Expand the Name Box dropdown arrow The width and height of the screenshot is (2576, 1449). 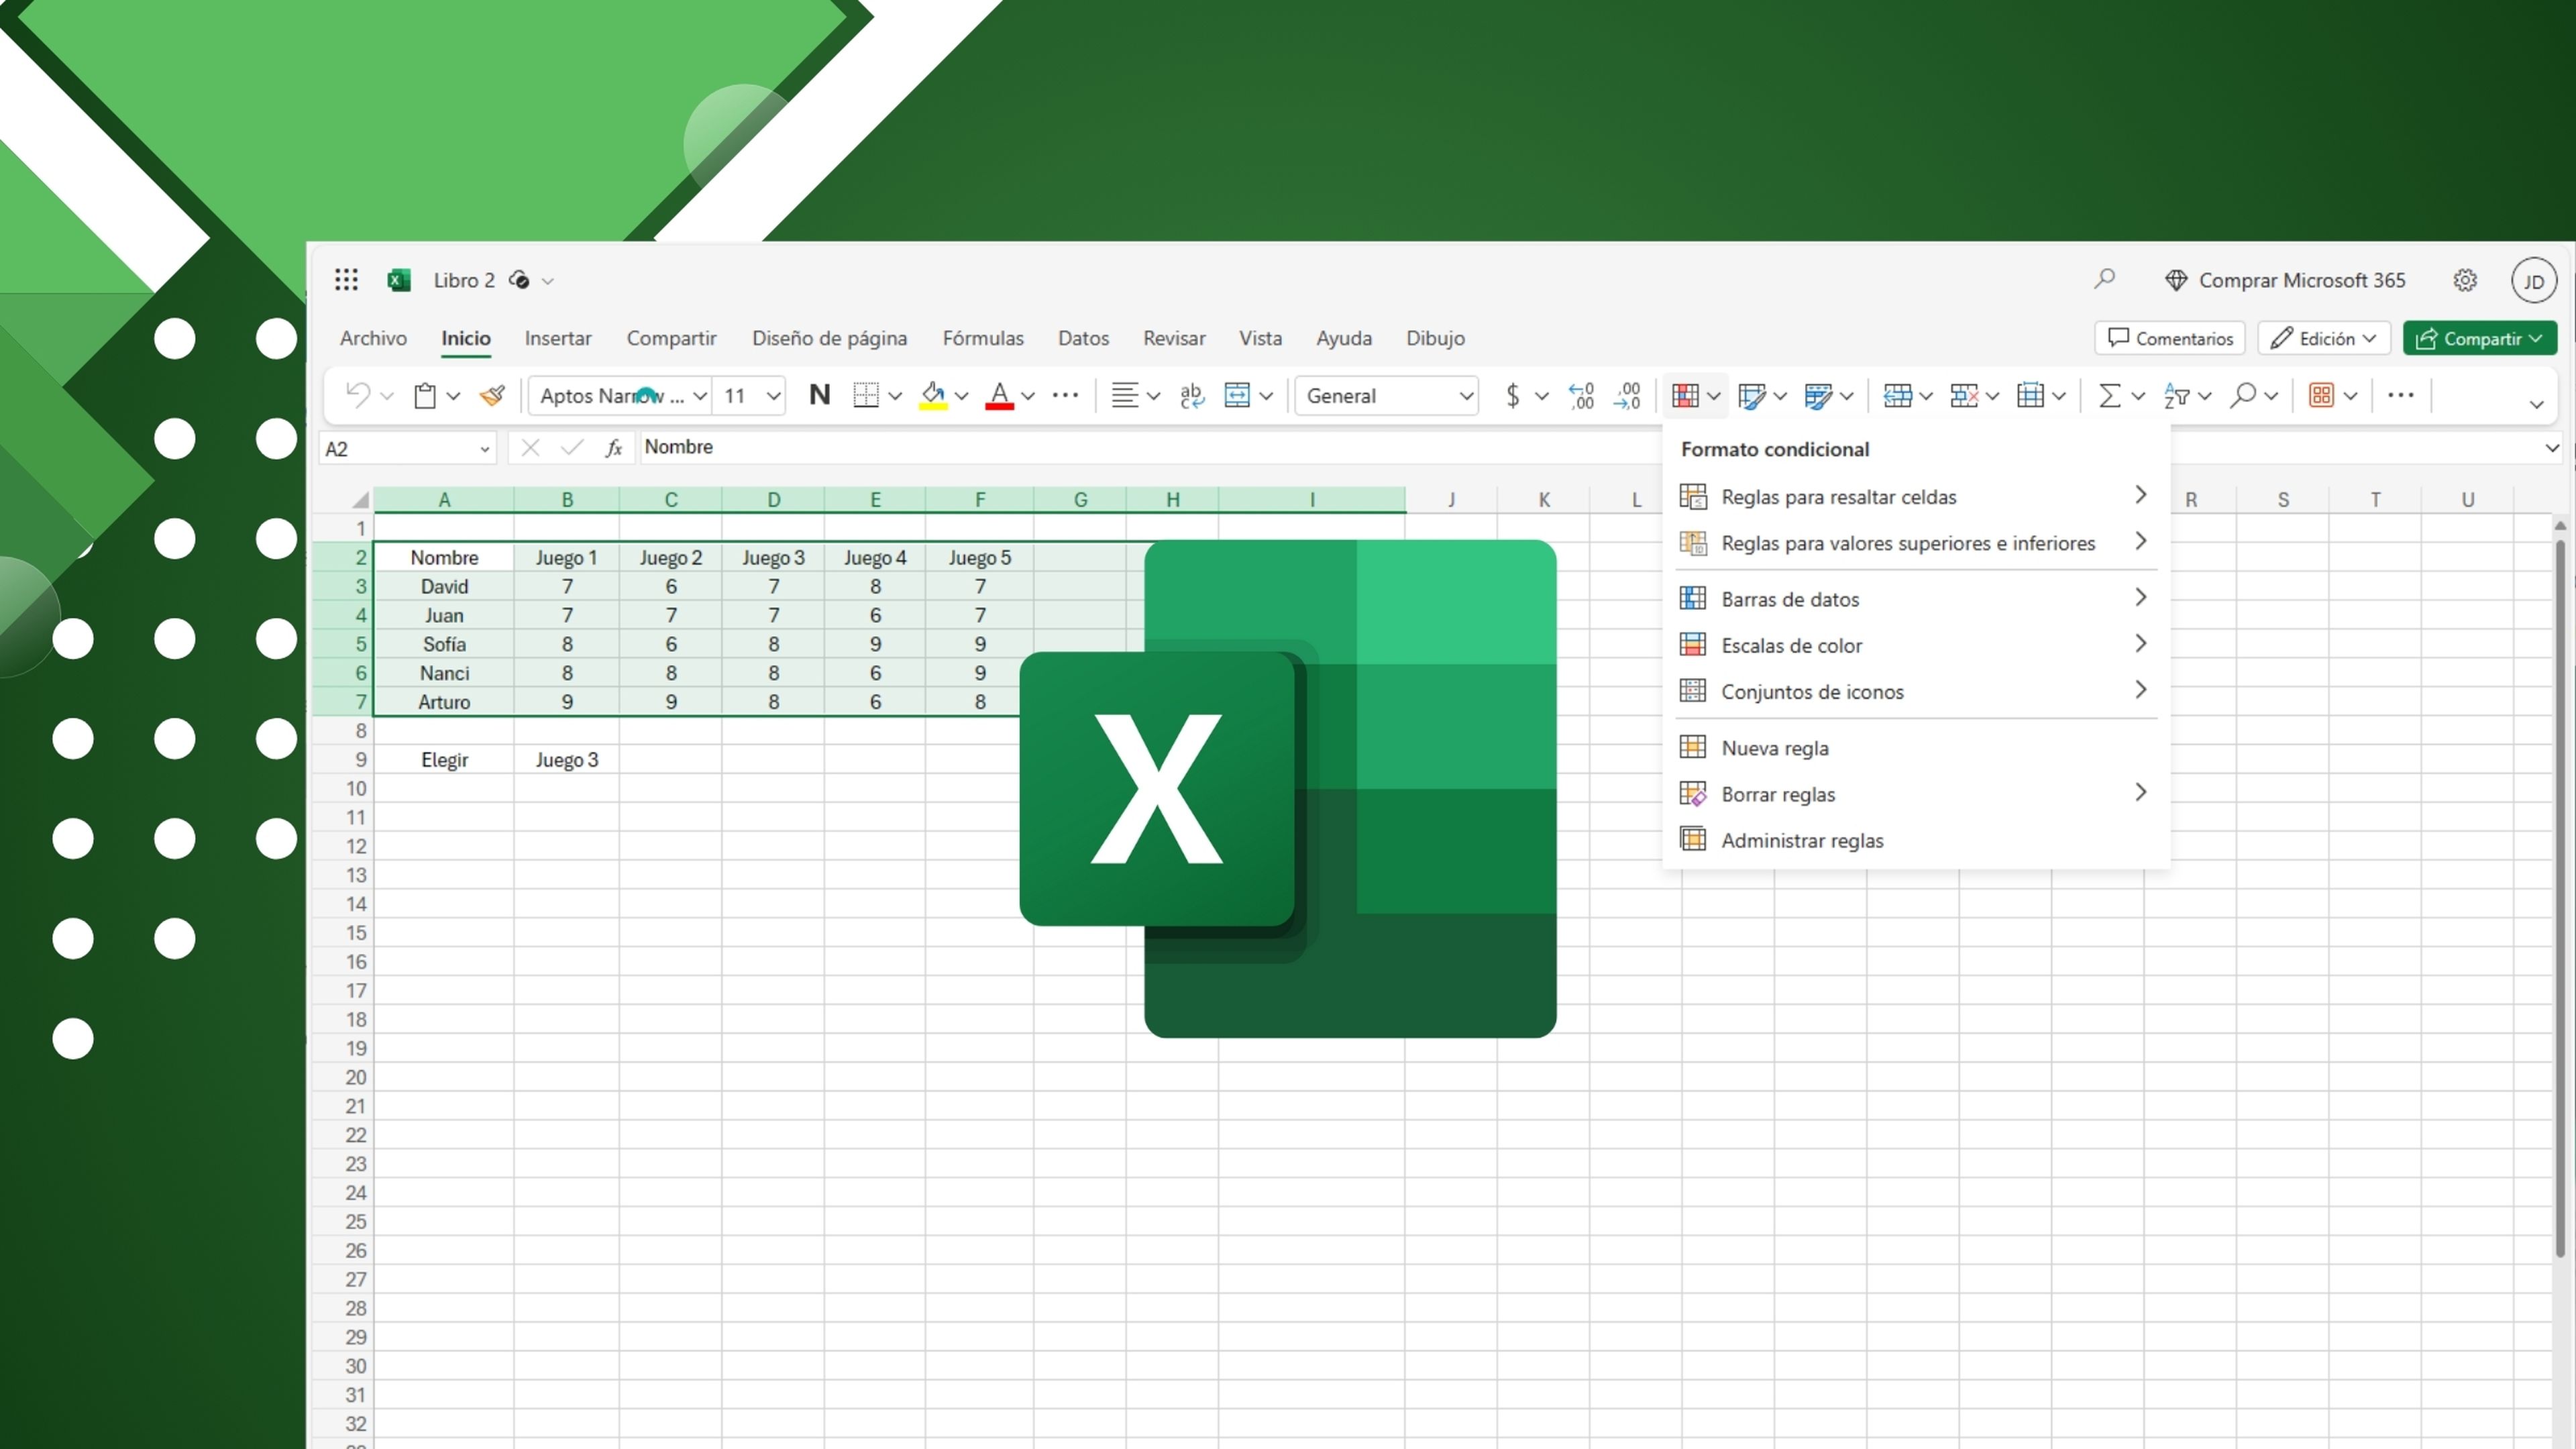pos(485,449)
